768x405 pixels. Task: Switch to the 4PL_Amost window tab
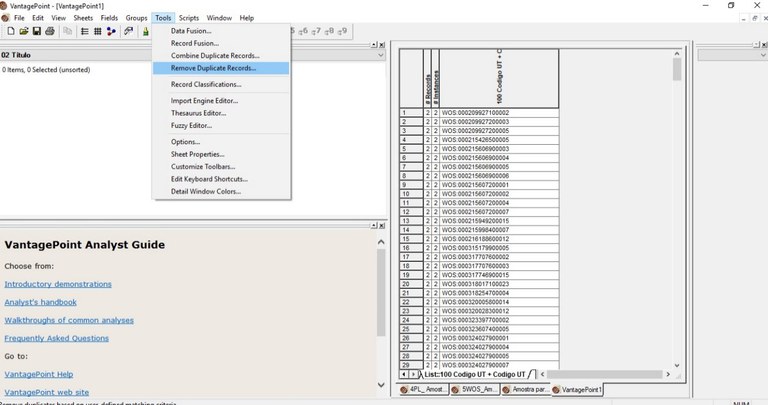(x=423, y=390)
